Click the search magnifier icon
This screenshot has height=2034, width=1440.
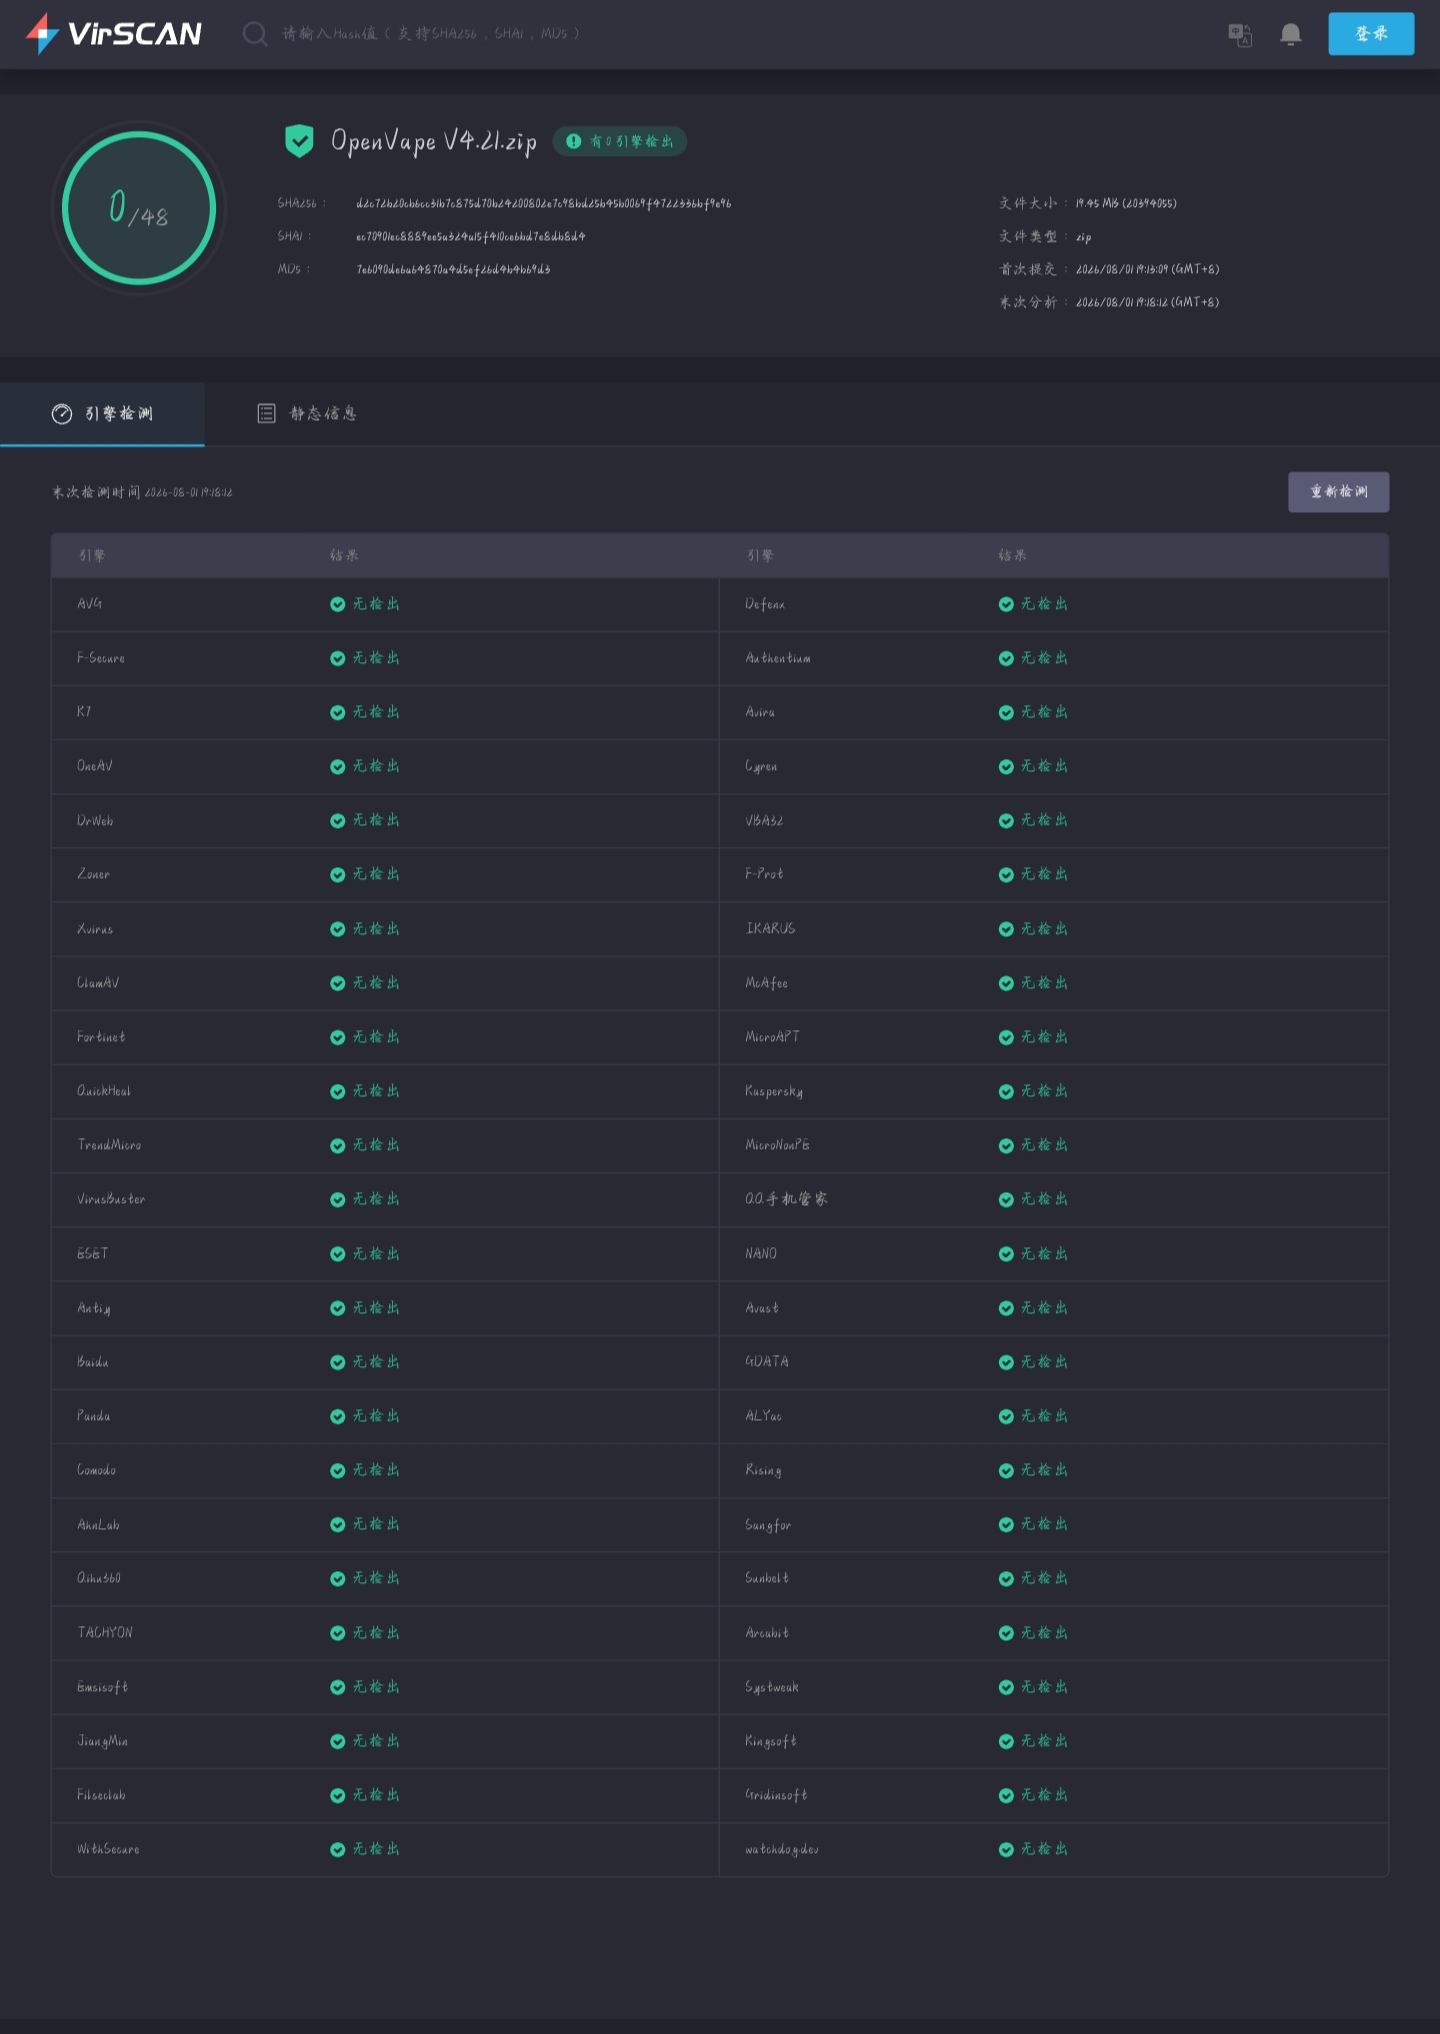point(255,34)
